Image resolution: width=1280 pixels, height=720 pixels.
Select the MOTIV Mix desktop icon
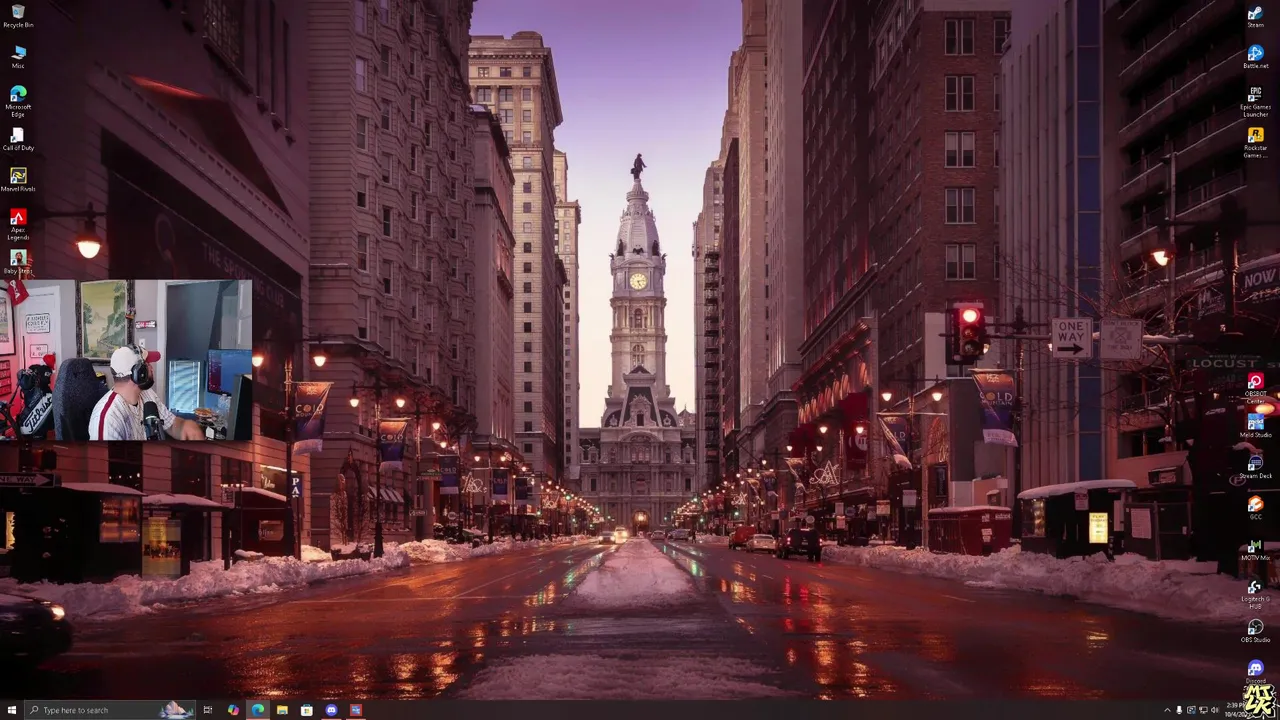click(x=1255, y=548)
